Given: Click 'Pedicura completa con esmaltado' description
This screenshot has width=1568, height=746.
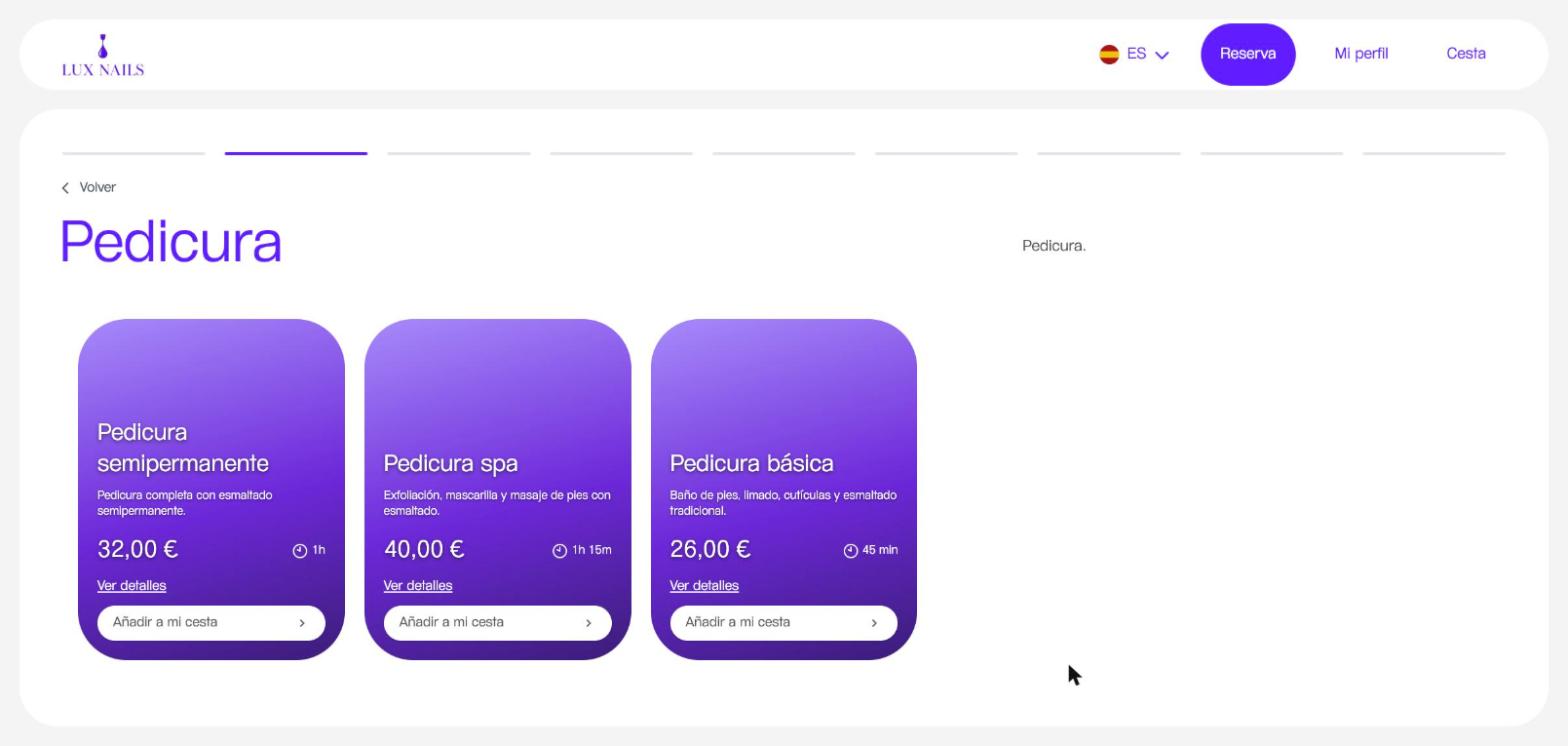Looking at the screenshot, I should click(185, 503).
